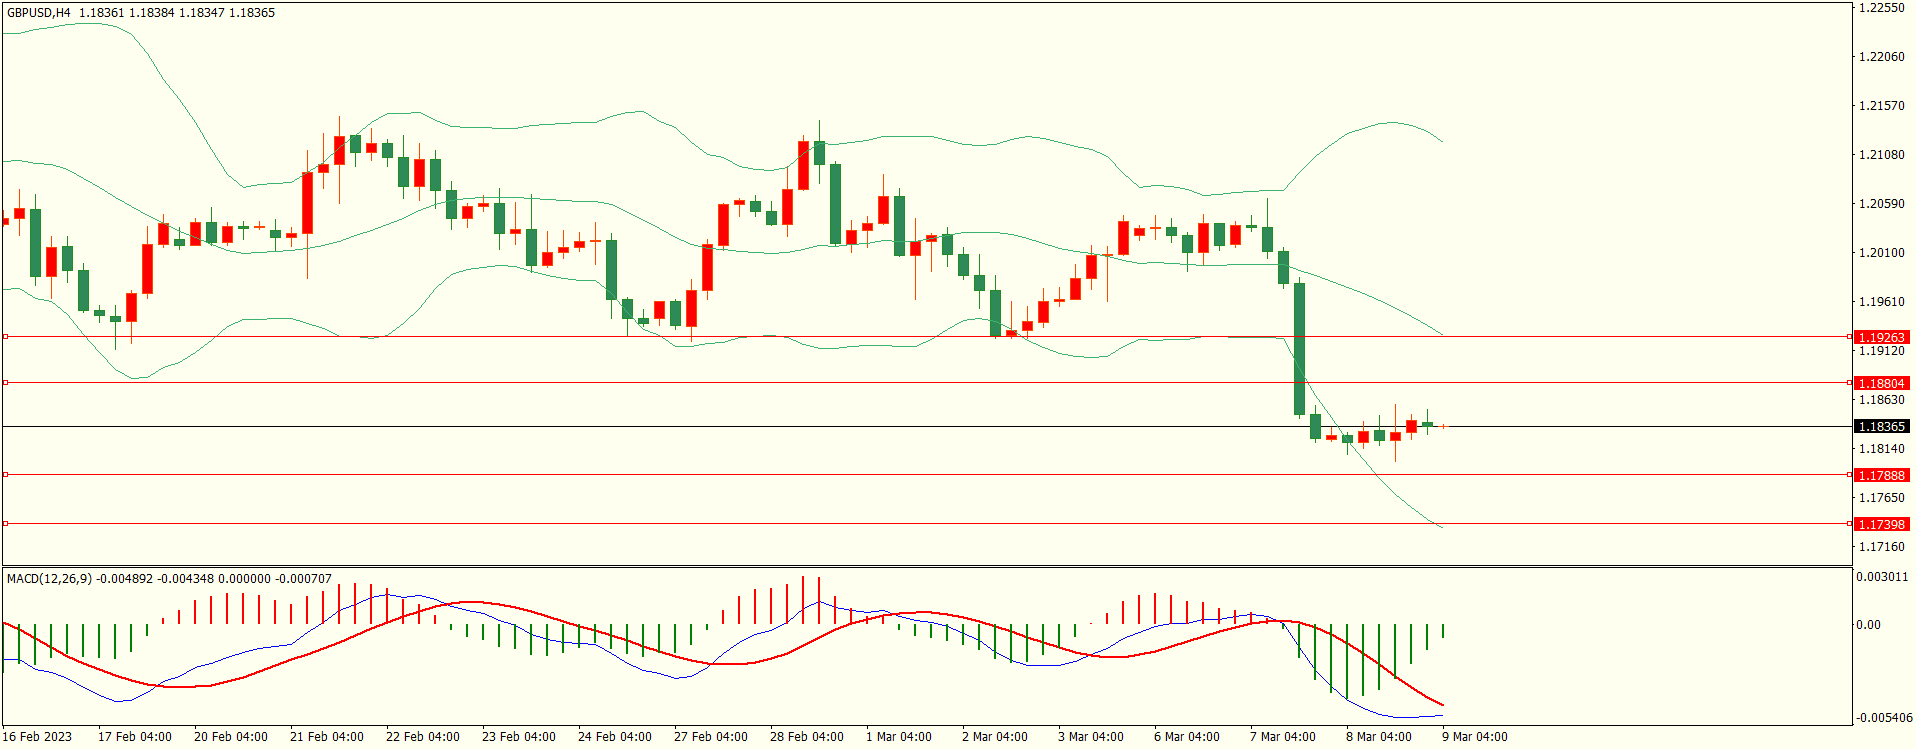
Task: Click the 1.22060 price scale value
Action: (x=1881, y=57)
